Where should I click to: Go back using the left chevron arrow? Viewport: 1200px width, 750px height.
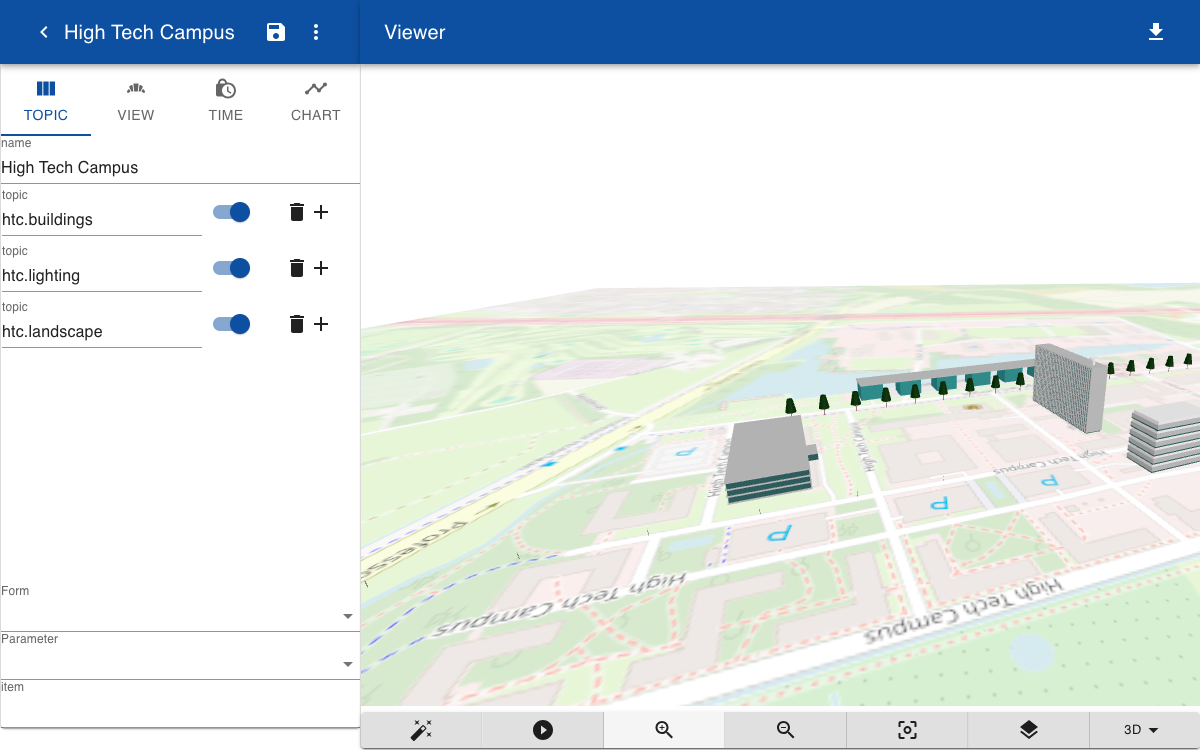[44, 32]
